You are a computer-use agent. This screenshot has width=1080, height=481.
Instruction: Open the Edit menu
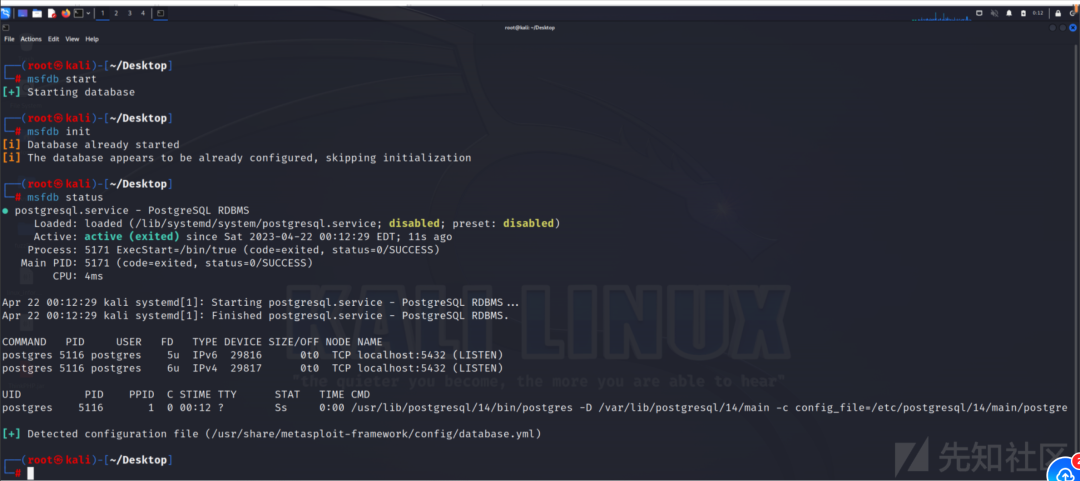(53, 39)
